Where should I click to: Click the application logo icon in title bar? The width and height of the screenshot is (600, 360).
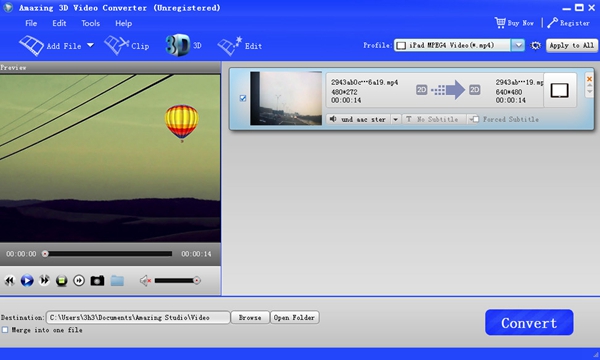[x=8, y=7]
